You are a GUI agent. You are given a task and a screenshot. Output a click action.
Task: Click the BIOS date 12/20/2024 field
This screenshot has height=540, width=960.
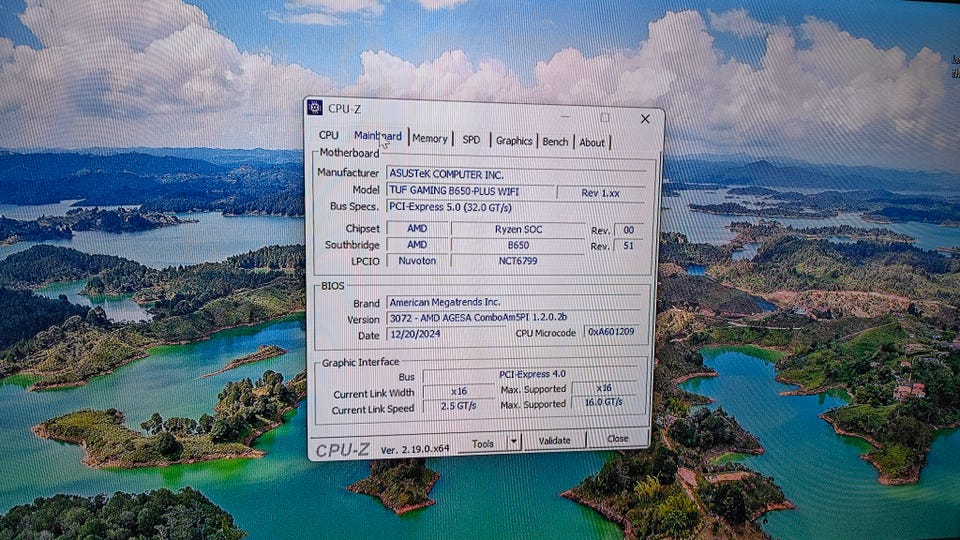pyautogui.click(x=447, y=334)
